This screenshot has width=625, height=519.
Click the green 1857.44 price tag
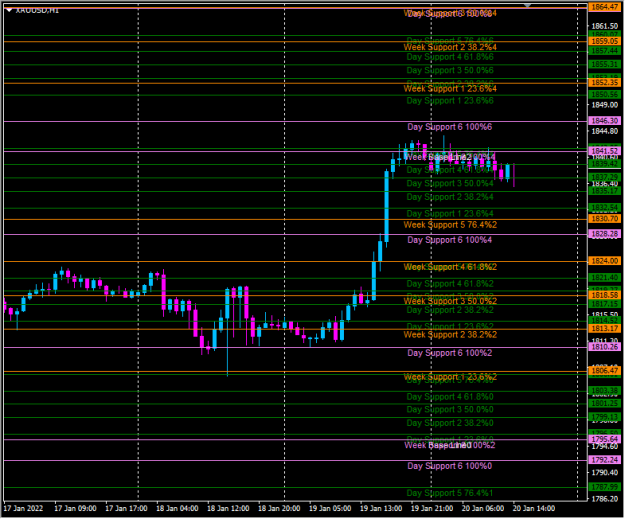(605, 51)
